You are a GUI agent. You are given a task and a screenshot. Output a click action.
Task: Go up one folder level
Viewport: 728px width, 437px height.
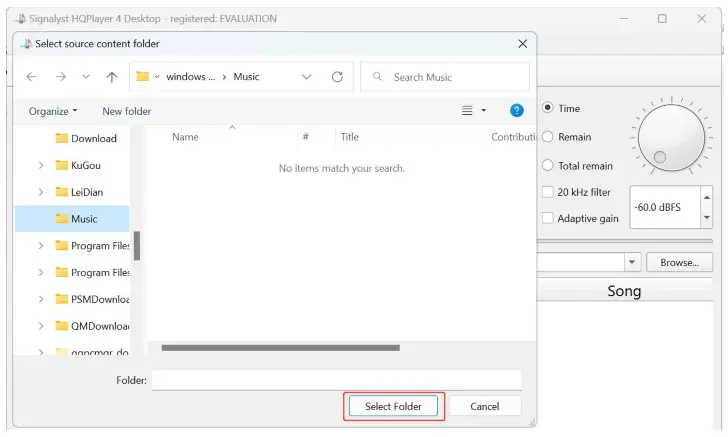pyautogui.click(x=111, y=77)
